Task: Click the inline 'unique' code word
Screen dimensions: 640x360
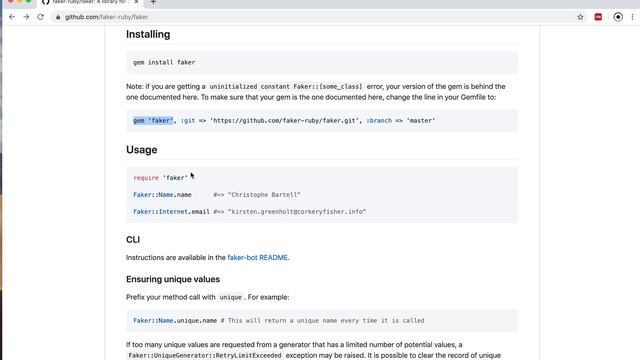Action: pyautogui.click(x=231, y=297)
